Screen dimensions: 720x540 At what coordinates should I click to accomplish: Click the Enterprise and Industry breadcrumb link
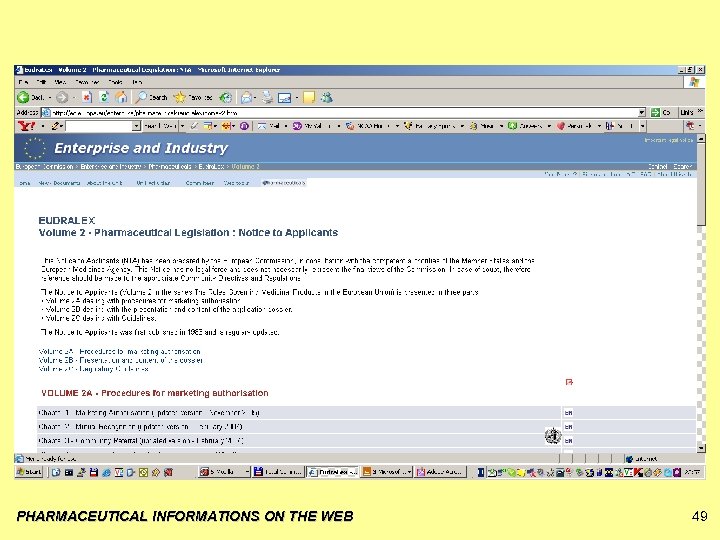[x=111, y=167]
